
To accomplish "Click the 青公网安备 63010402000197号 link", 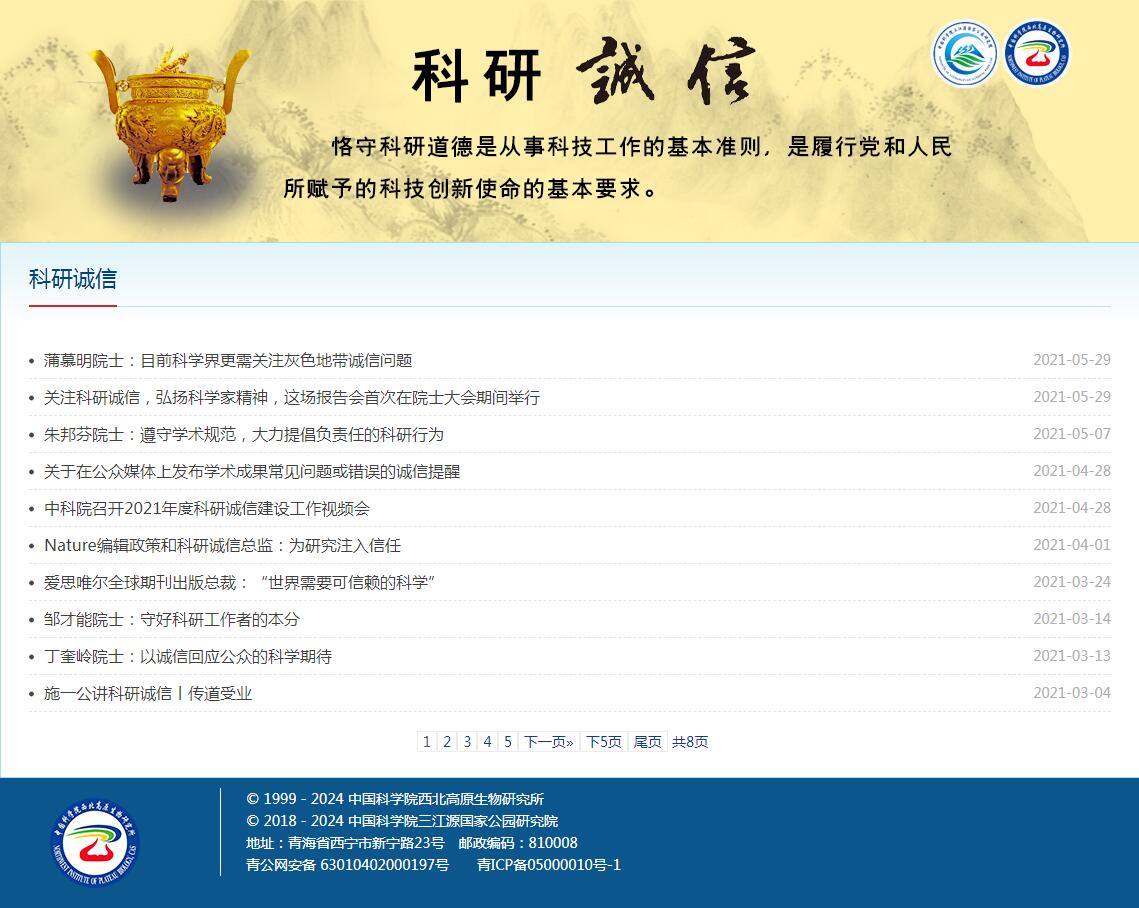I will [347, 864].
